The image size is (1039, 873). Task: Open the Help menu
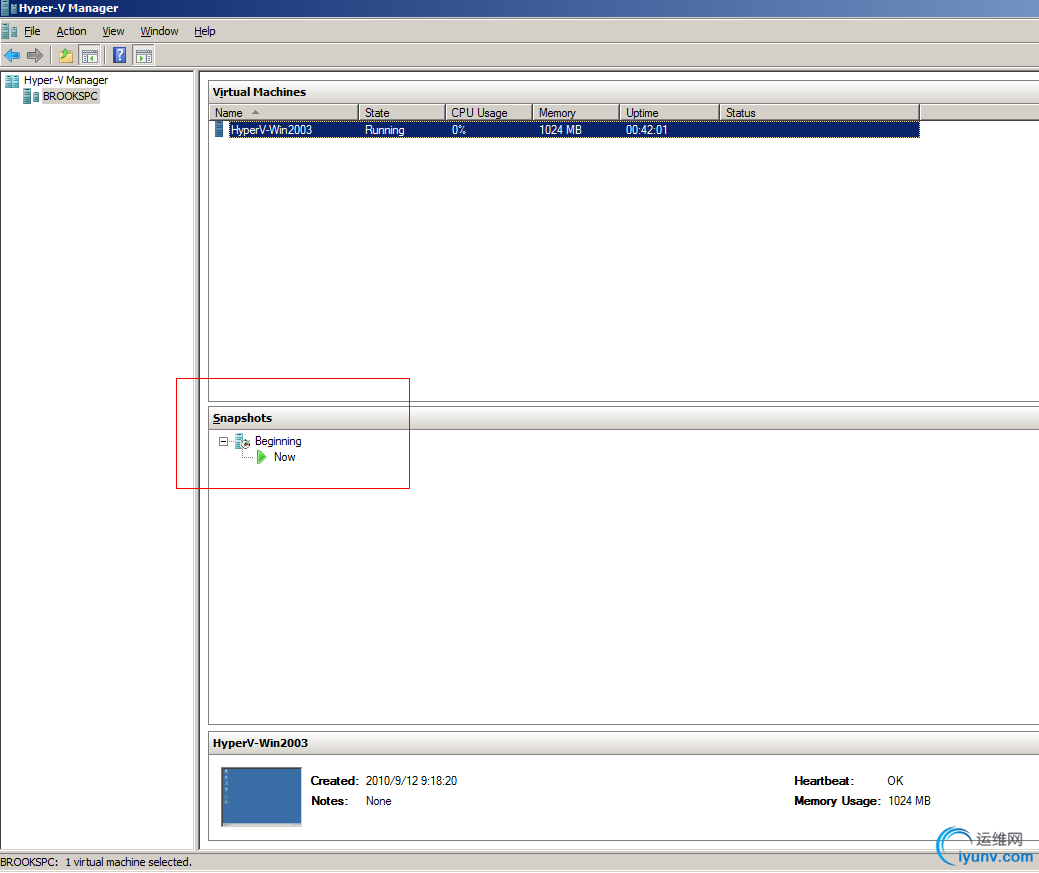205,31
